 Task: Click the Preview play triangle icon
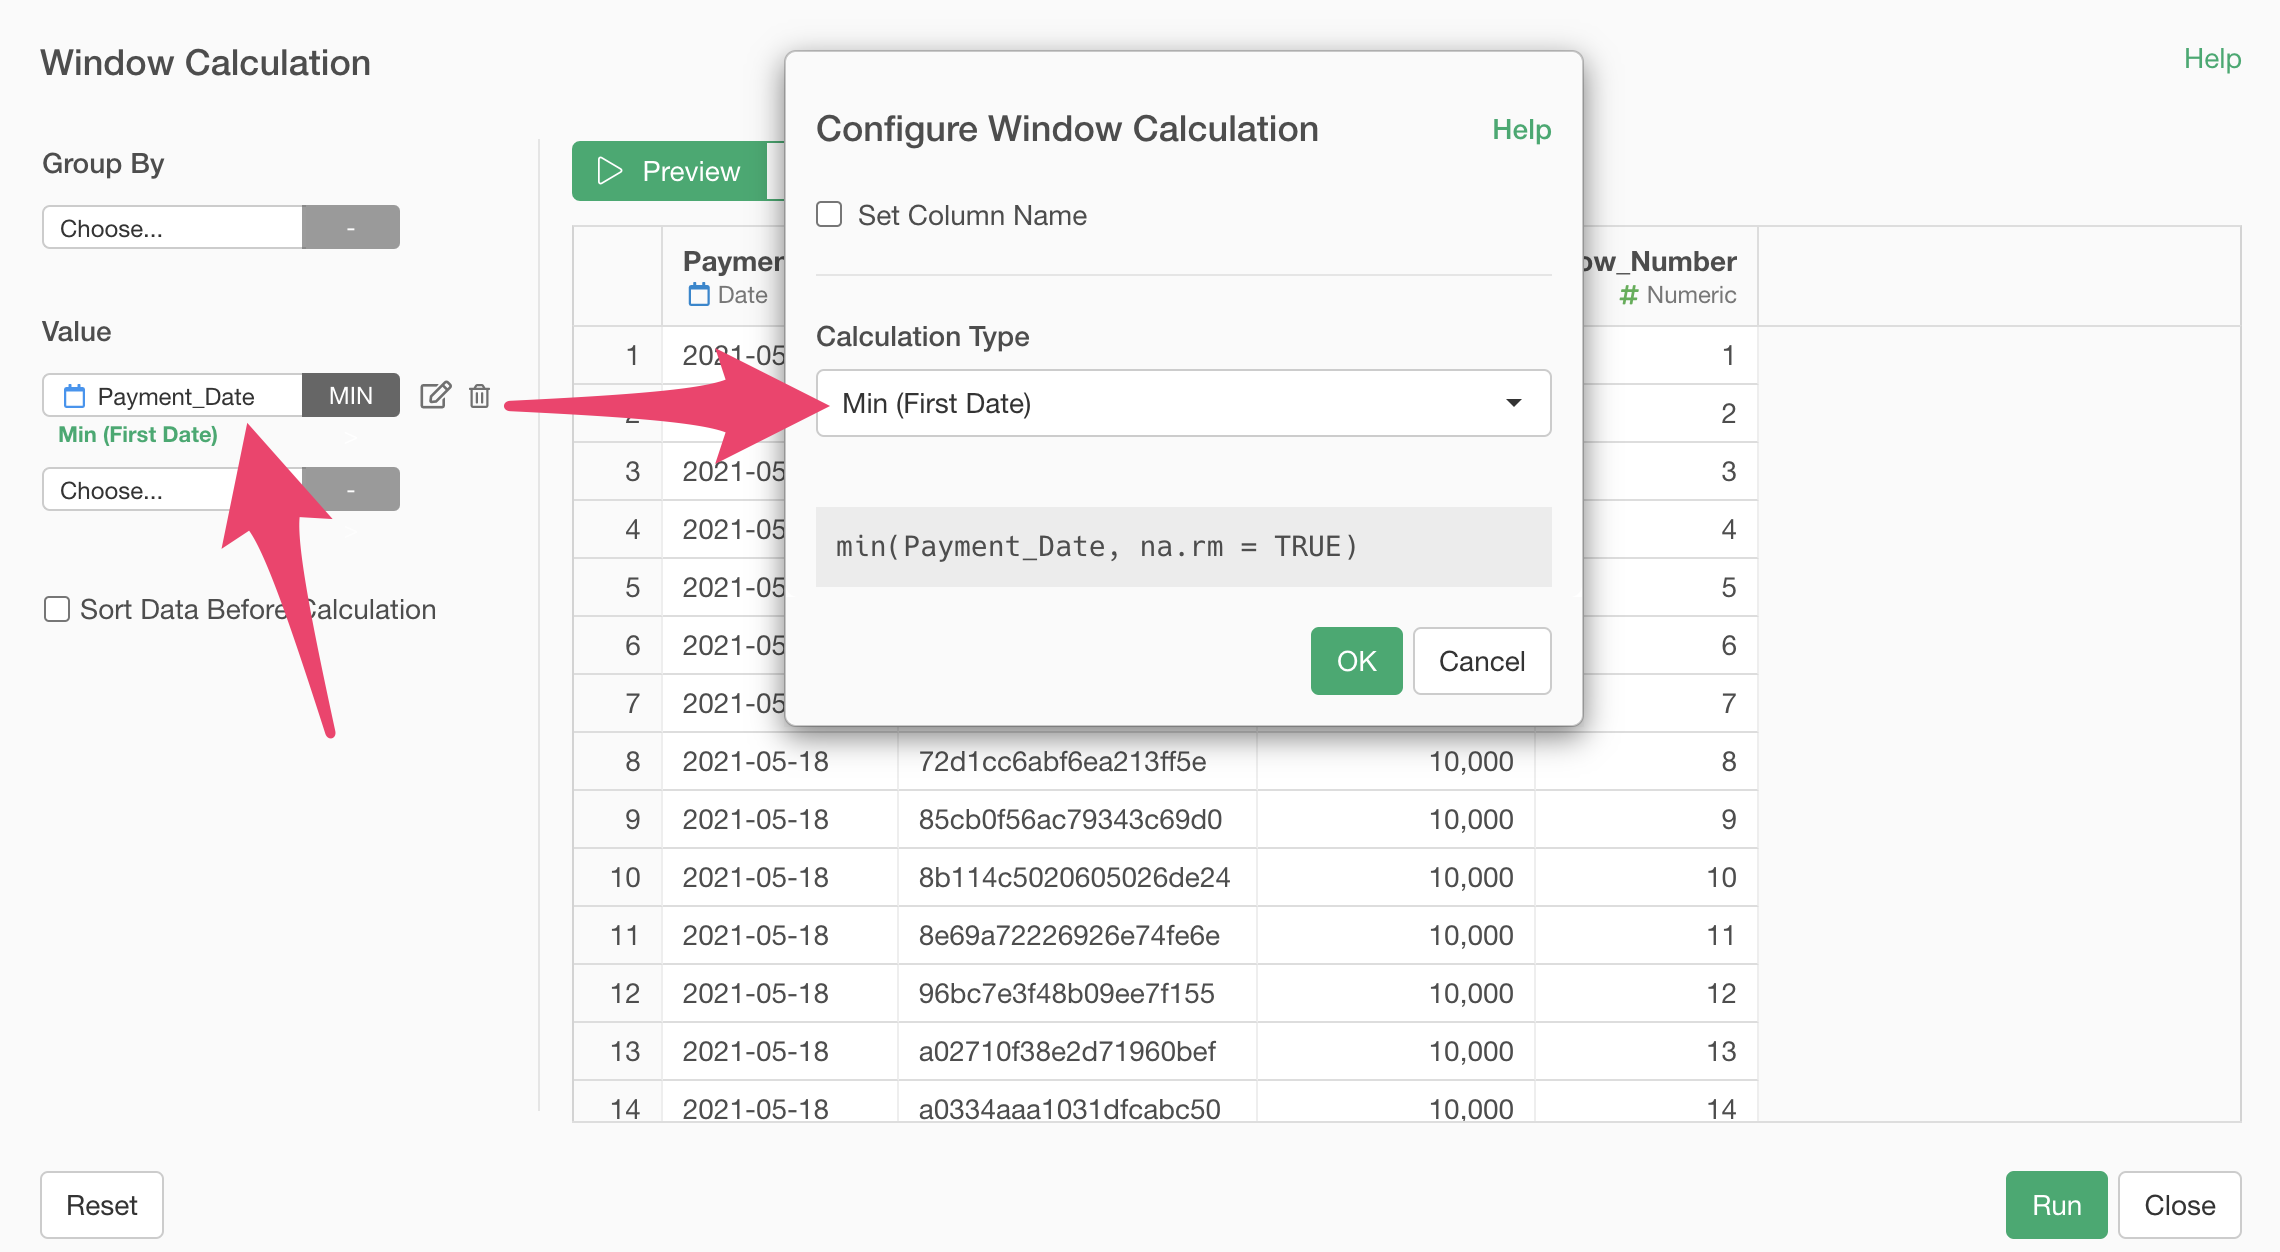point(609,171)
